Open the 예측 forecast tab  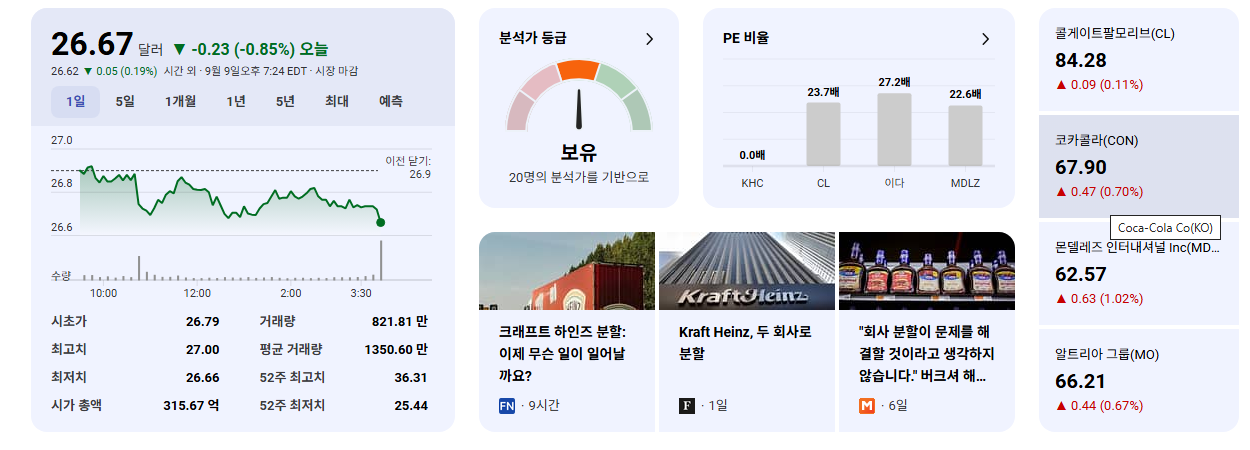[391, 101]
